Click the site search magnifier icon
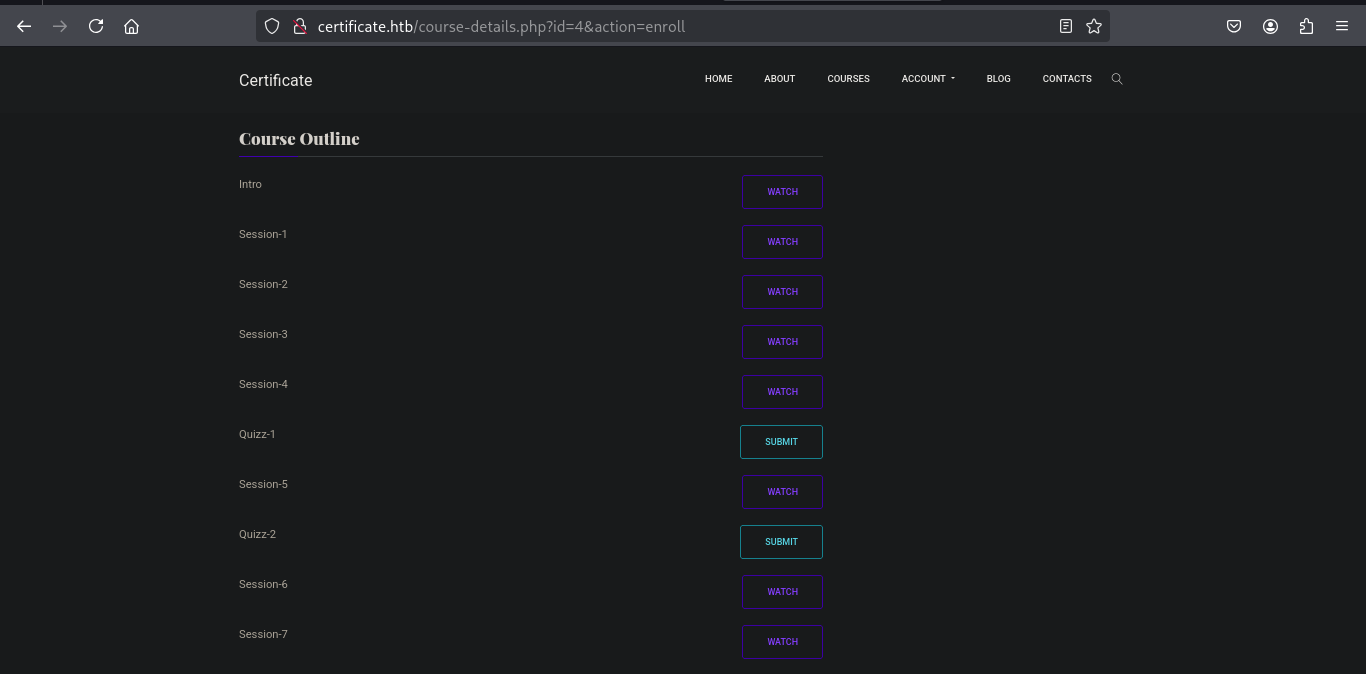The height and width of the screenshot is (674, 1366). click(x=1117, y=79)
